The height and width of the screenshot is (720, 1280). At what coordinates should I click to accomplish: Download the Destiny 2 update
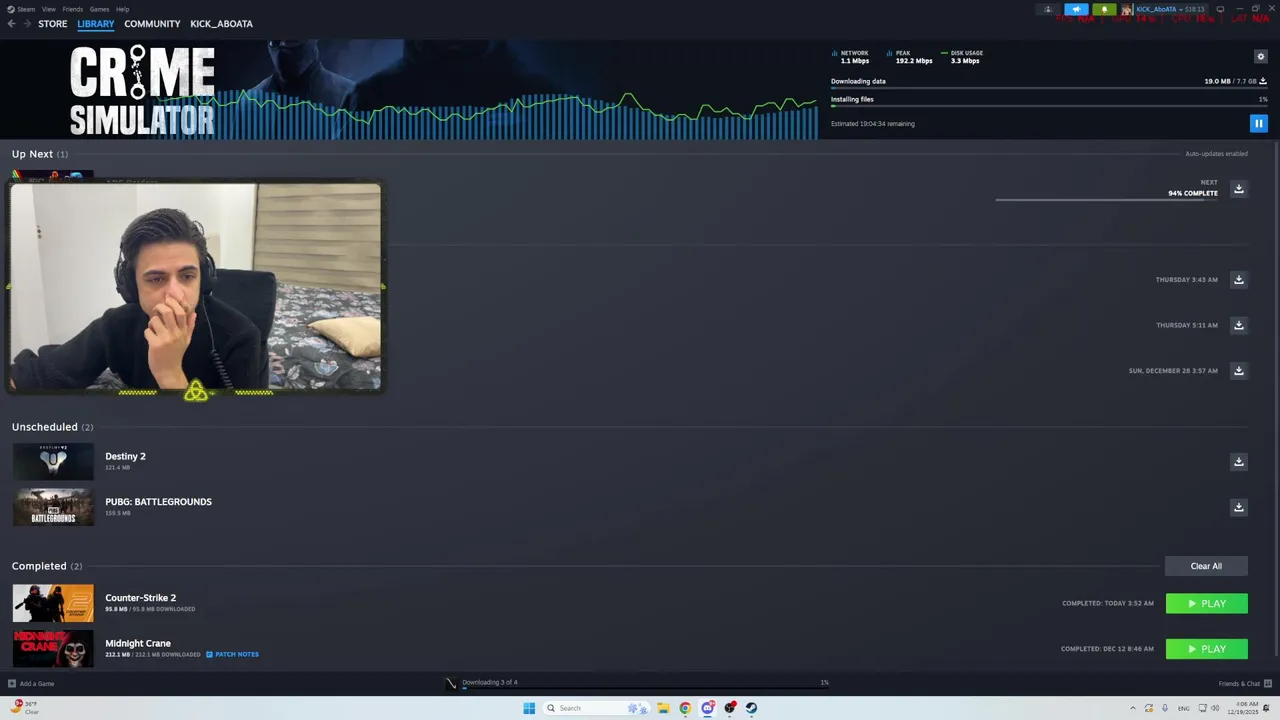coord(1238,462)
